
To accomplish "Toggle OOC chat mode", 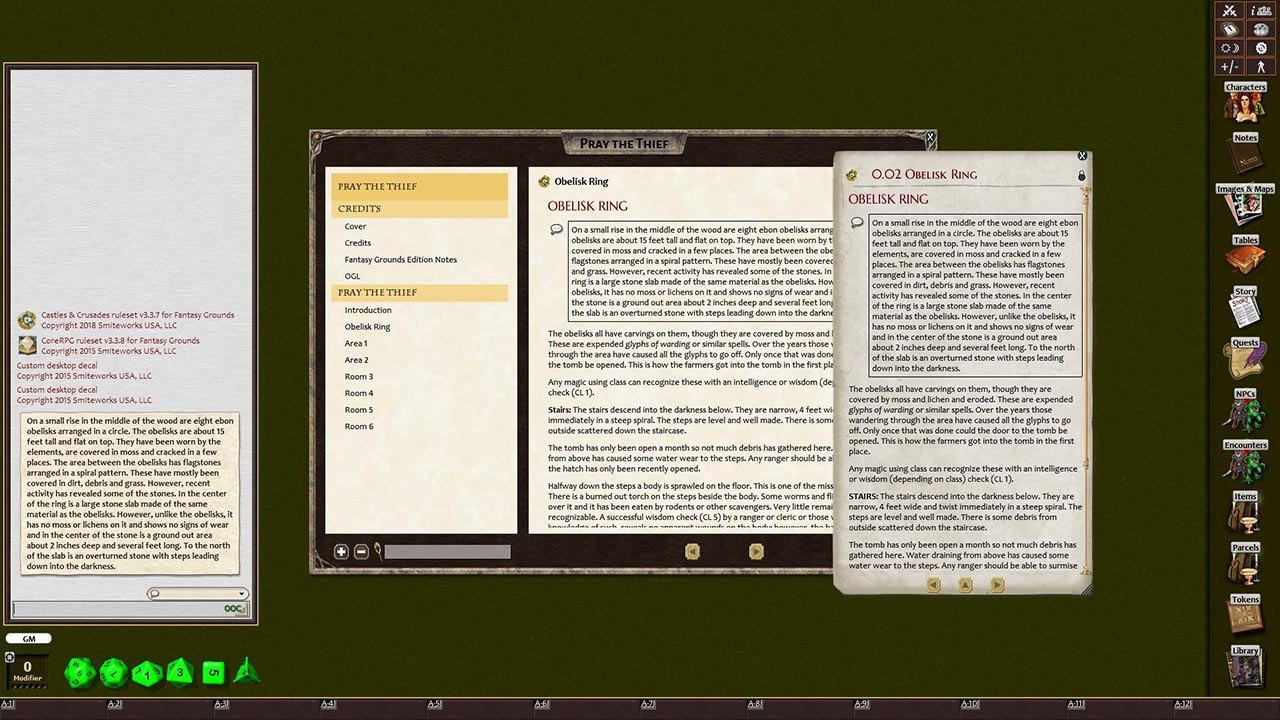I will [232, 608].
